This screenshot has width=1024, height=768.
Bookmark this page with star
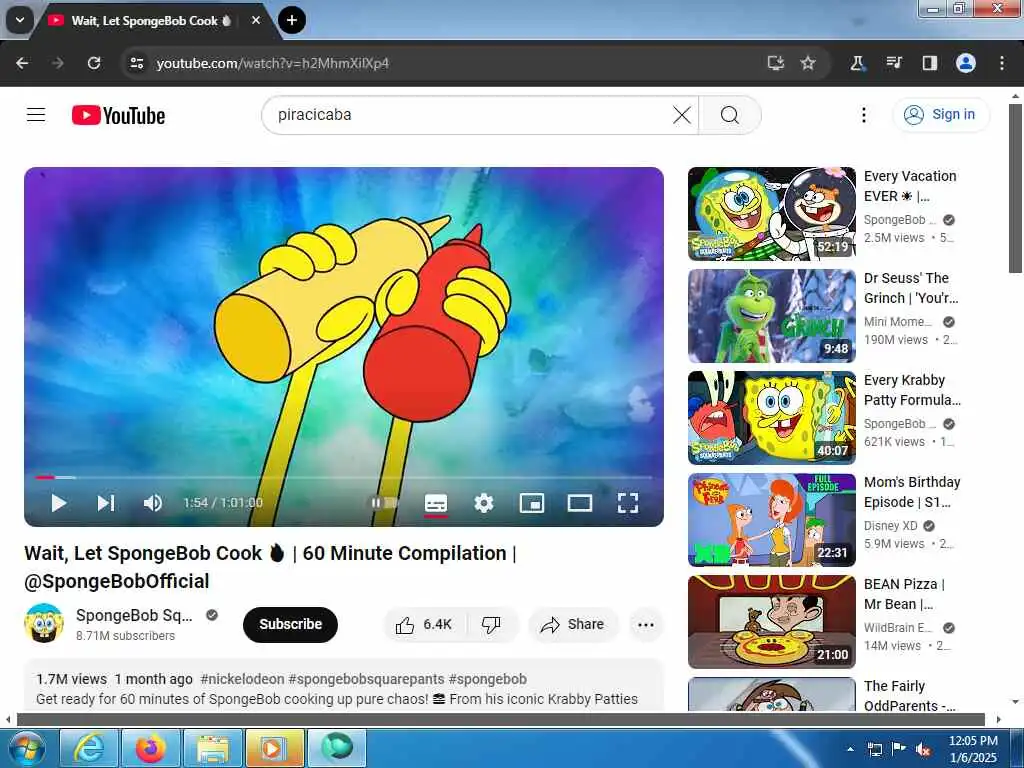808,63
